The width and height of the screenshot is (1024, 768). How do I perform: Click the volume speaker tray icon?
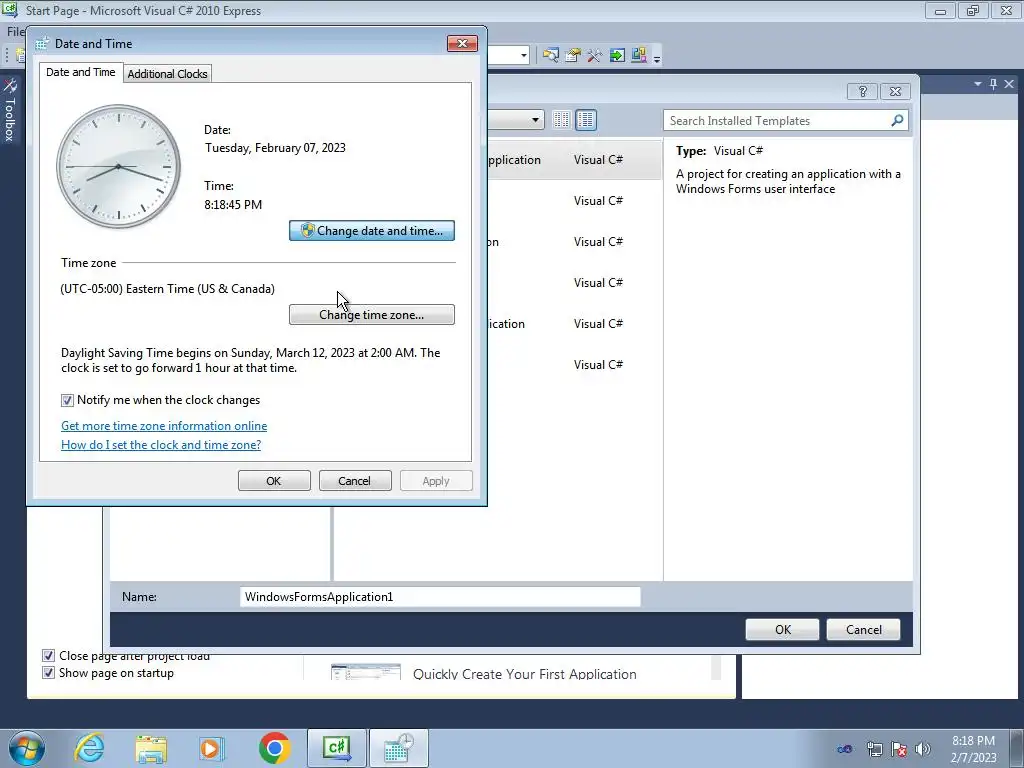coord(923,749)
